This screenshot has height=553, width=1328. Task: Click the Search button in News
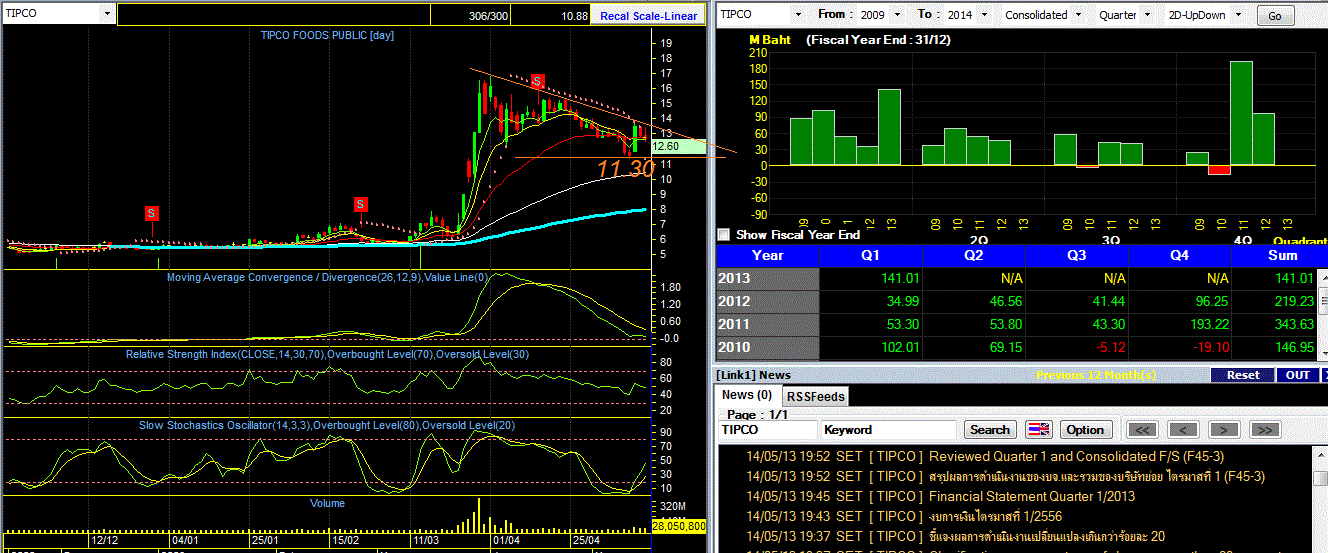tap(990, 430)
